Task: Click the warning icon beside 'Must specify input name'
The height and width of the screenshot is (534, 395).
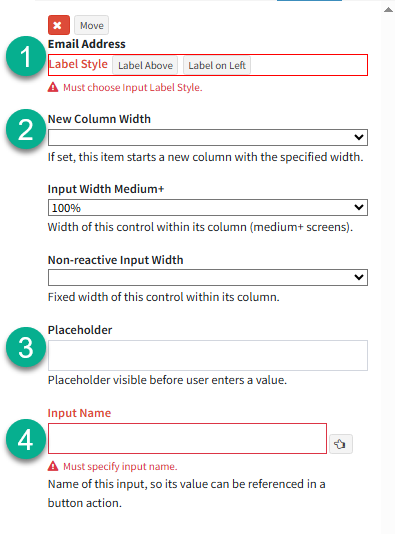Action: tap(53, 466)
